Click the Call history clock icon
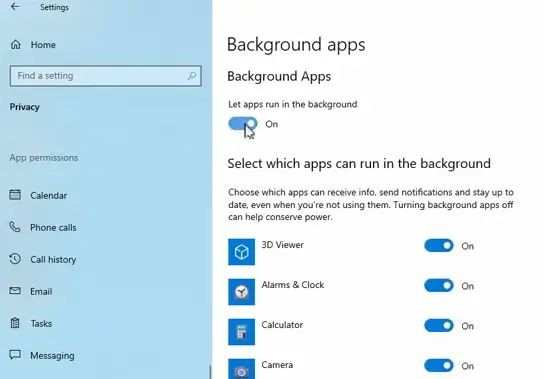Viewport: 544px width, 379px height. pos(15,259)
